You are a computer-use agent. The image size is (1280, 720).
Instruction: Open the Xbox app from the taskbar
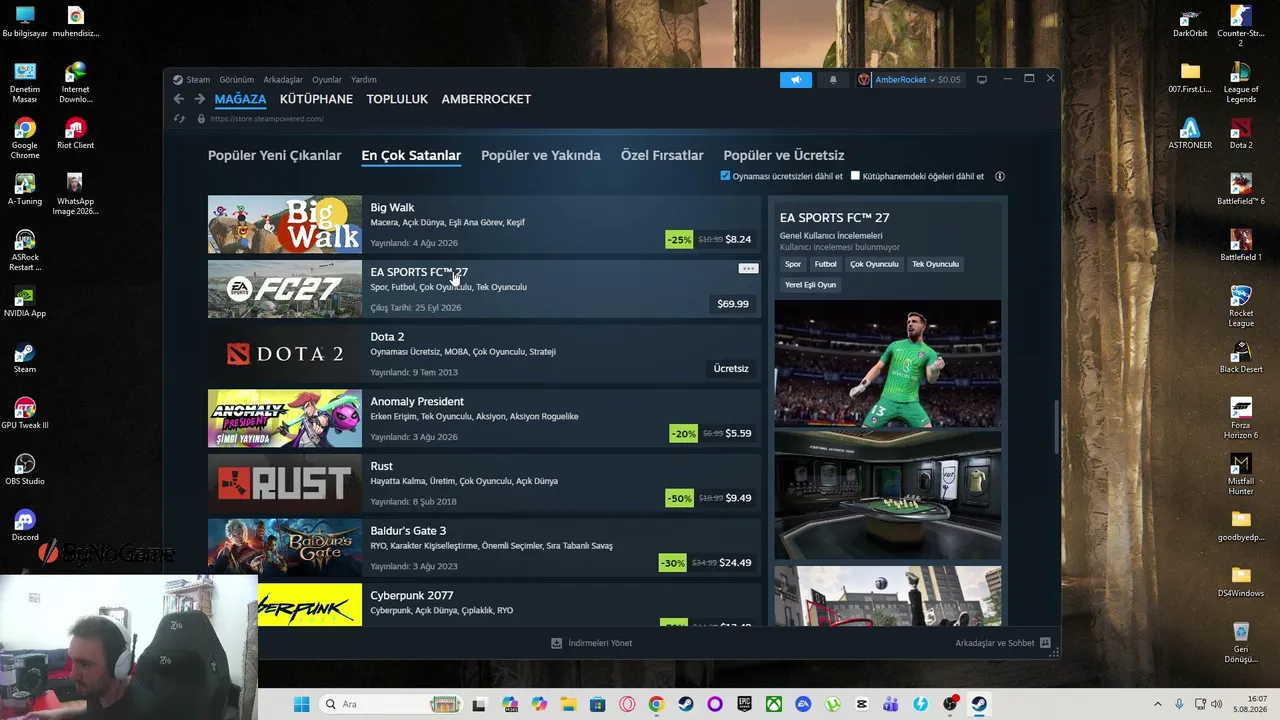(x=774, y=705)
